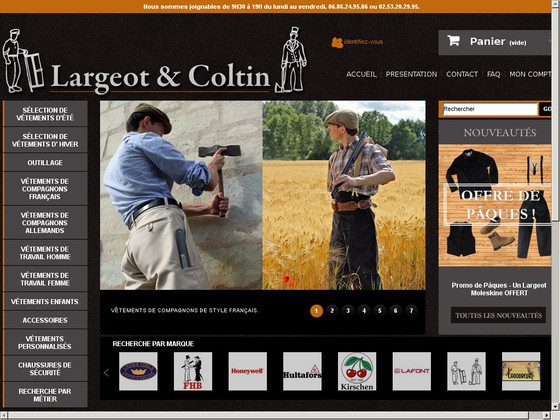Go to slide 1 of the slideshow
Screen dimensions: 560x420
[x=316, y=311]
